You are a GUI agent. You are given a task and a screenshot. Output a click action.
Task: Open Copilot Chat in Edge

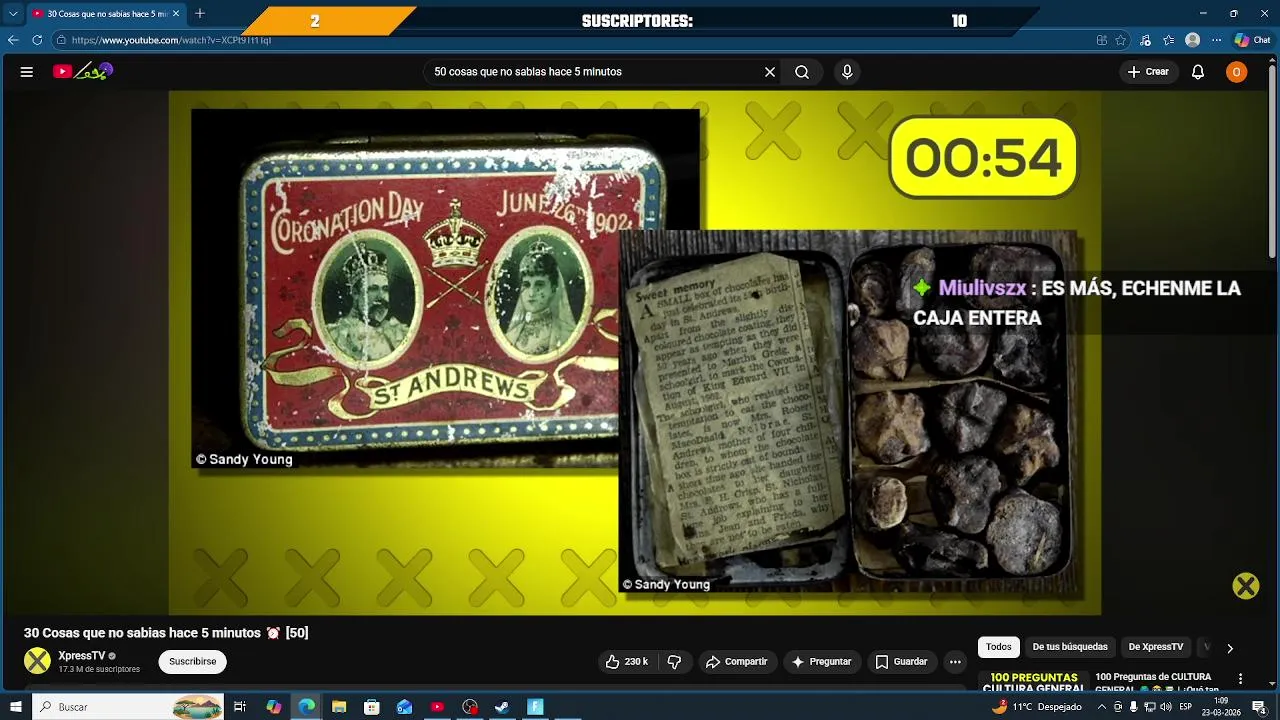pos(1252,40)
